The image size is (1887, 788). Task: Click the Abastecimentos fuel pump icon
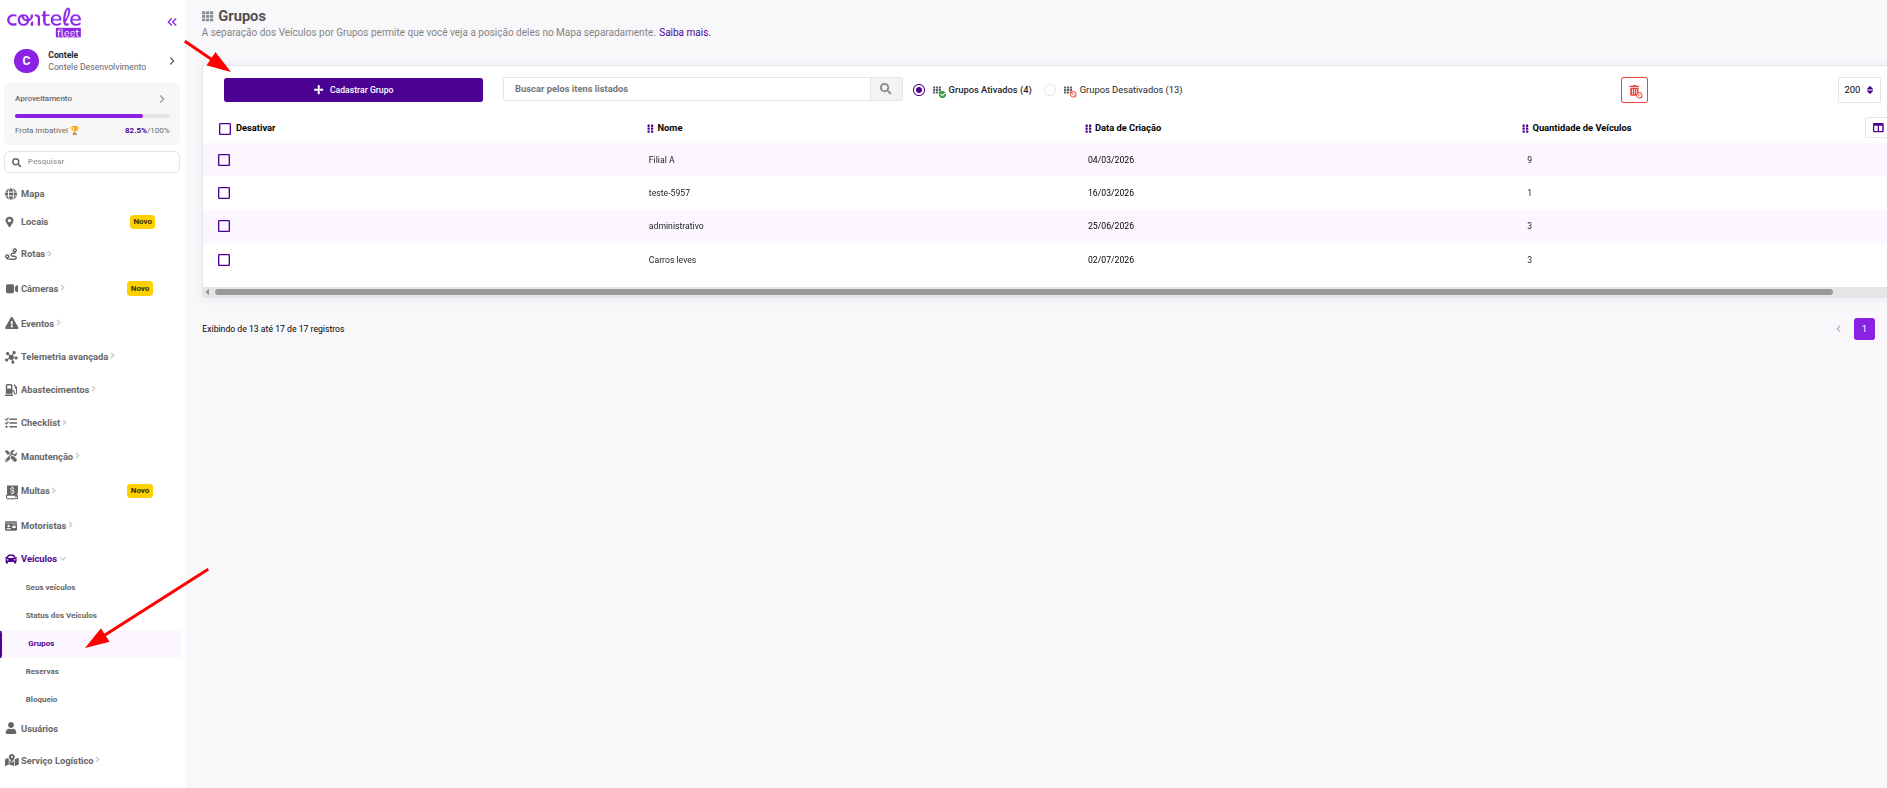pos(11,390)
